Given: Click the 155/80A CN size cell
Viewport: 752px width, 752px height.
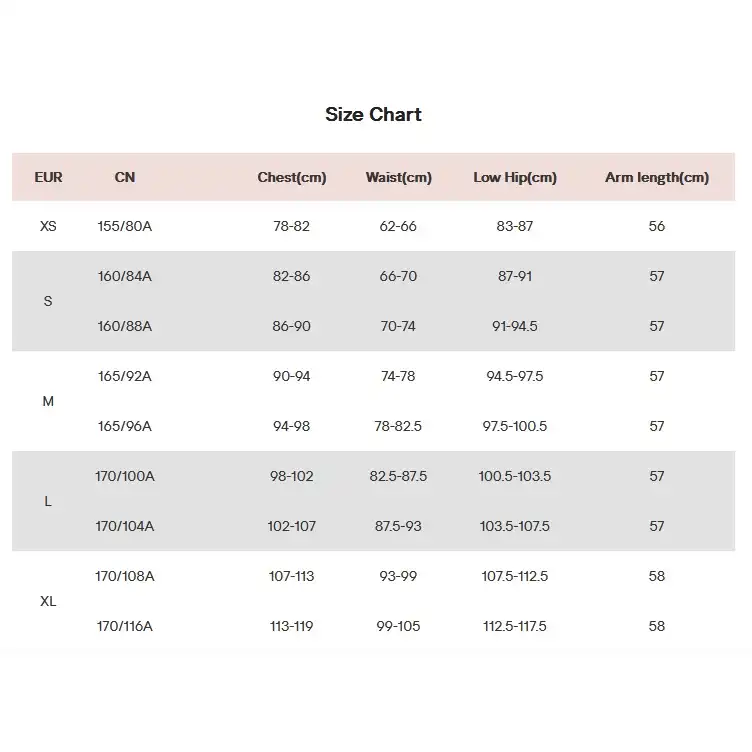Looking at the screenshot, I should point(125,226).
